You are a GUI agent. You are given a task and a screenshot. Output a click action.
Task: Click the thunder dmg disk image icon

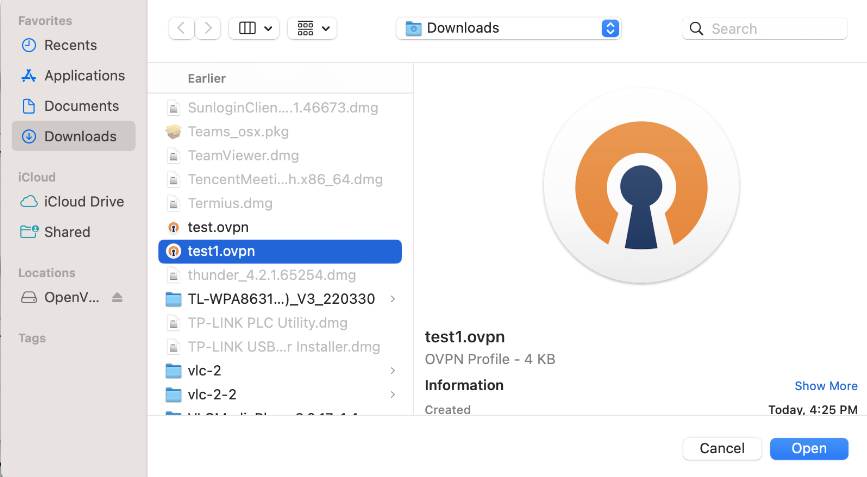click(x=174, y=275)
